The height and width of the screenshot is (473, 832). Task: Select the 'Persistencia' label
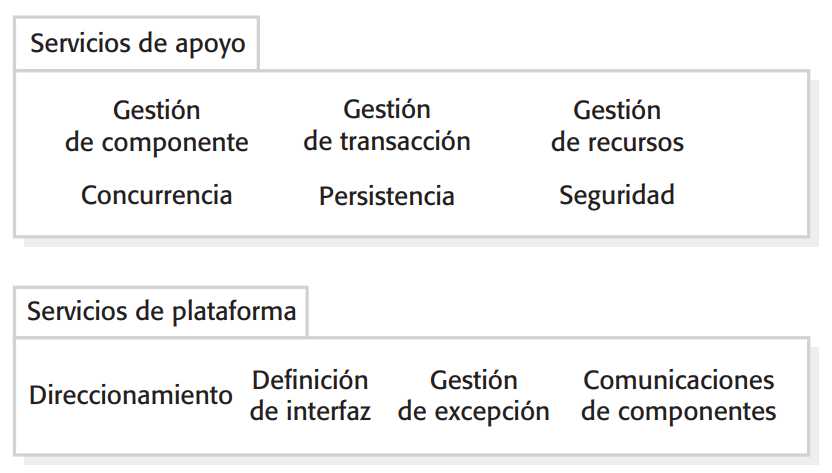387,196
